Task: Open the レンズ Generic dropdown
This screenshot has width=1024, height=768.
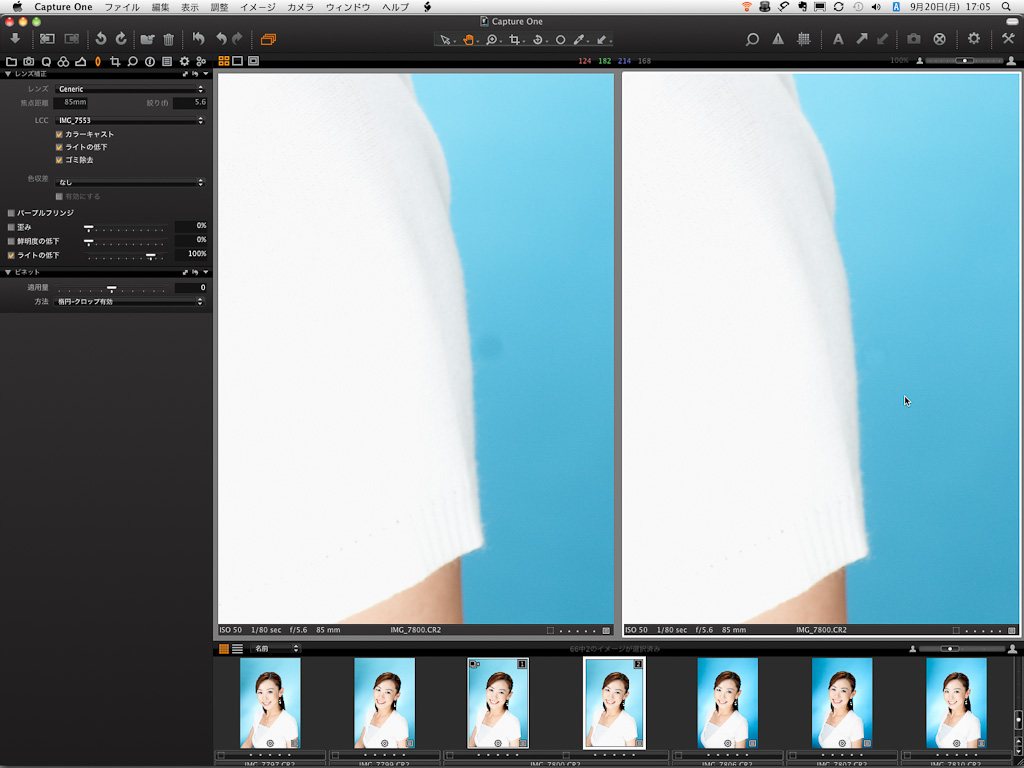Action: (x=130, y=89)
